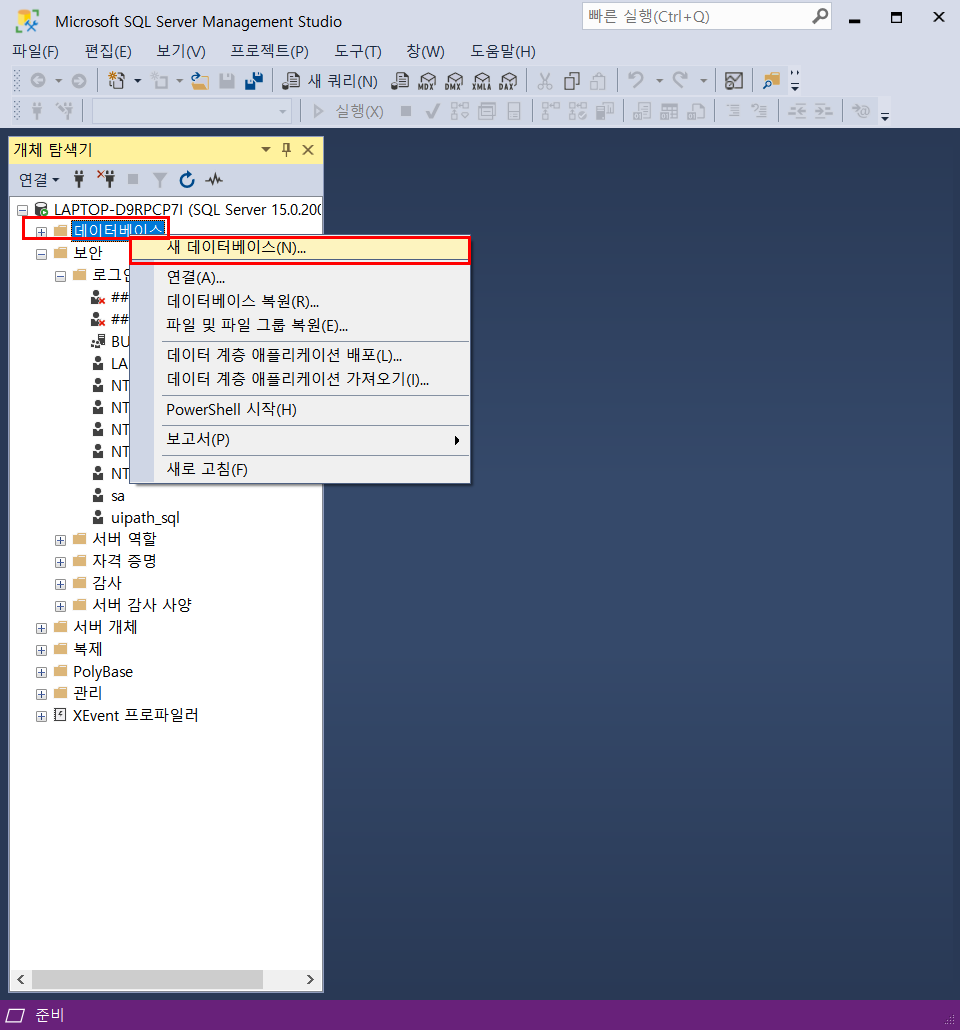960x1030 pixels.
Task: Click the Navigate Forward icon
Action: [x=79, y=81]
